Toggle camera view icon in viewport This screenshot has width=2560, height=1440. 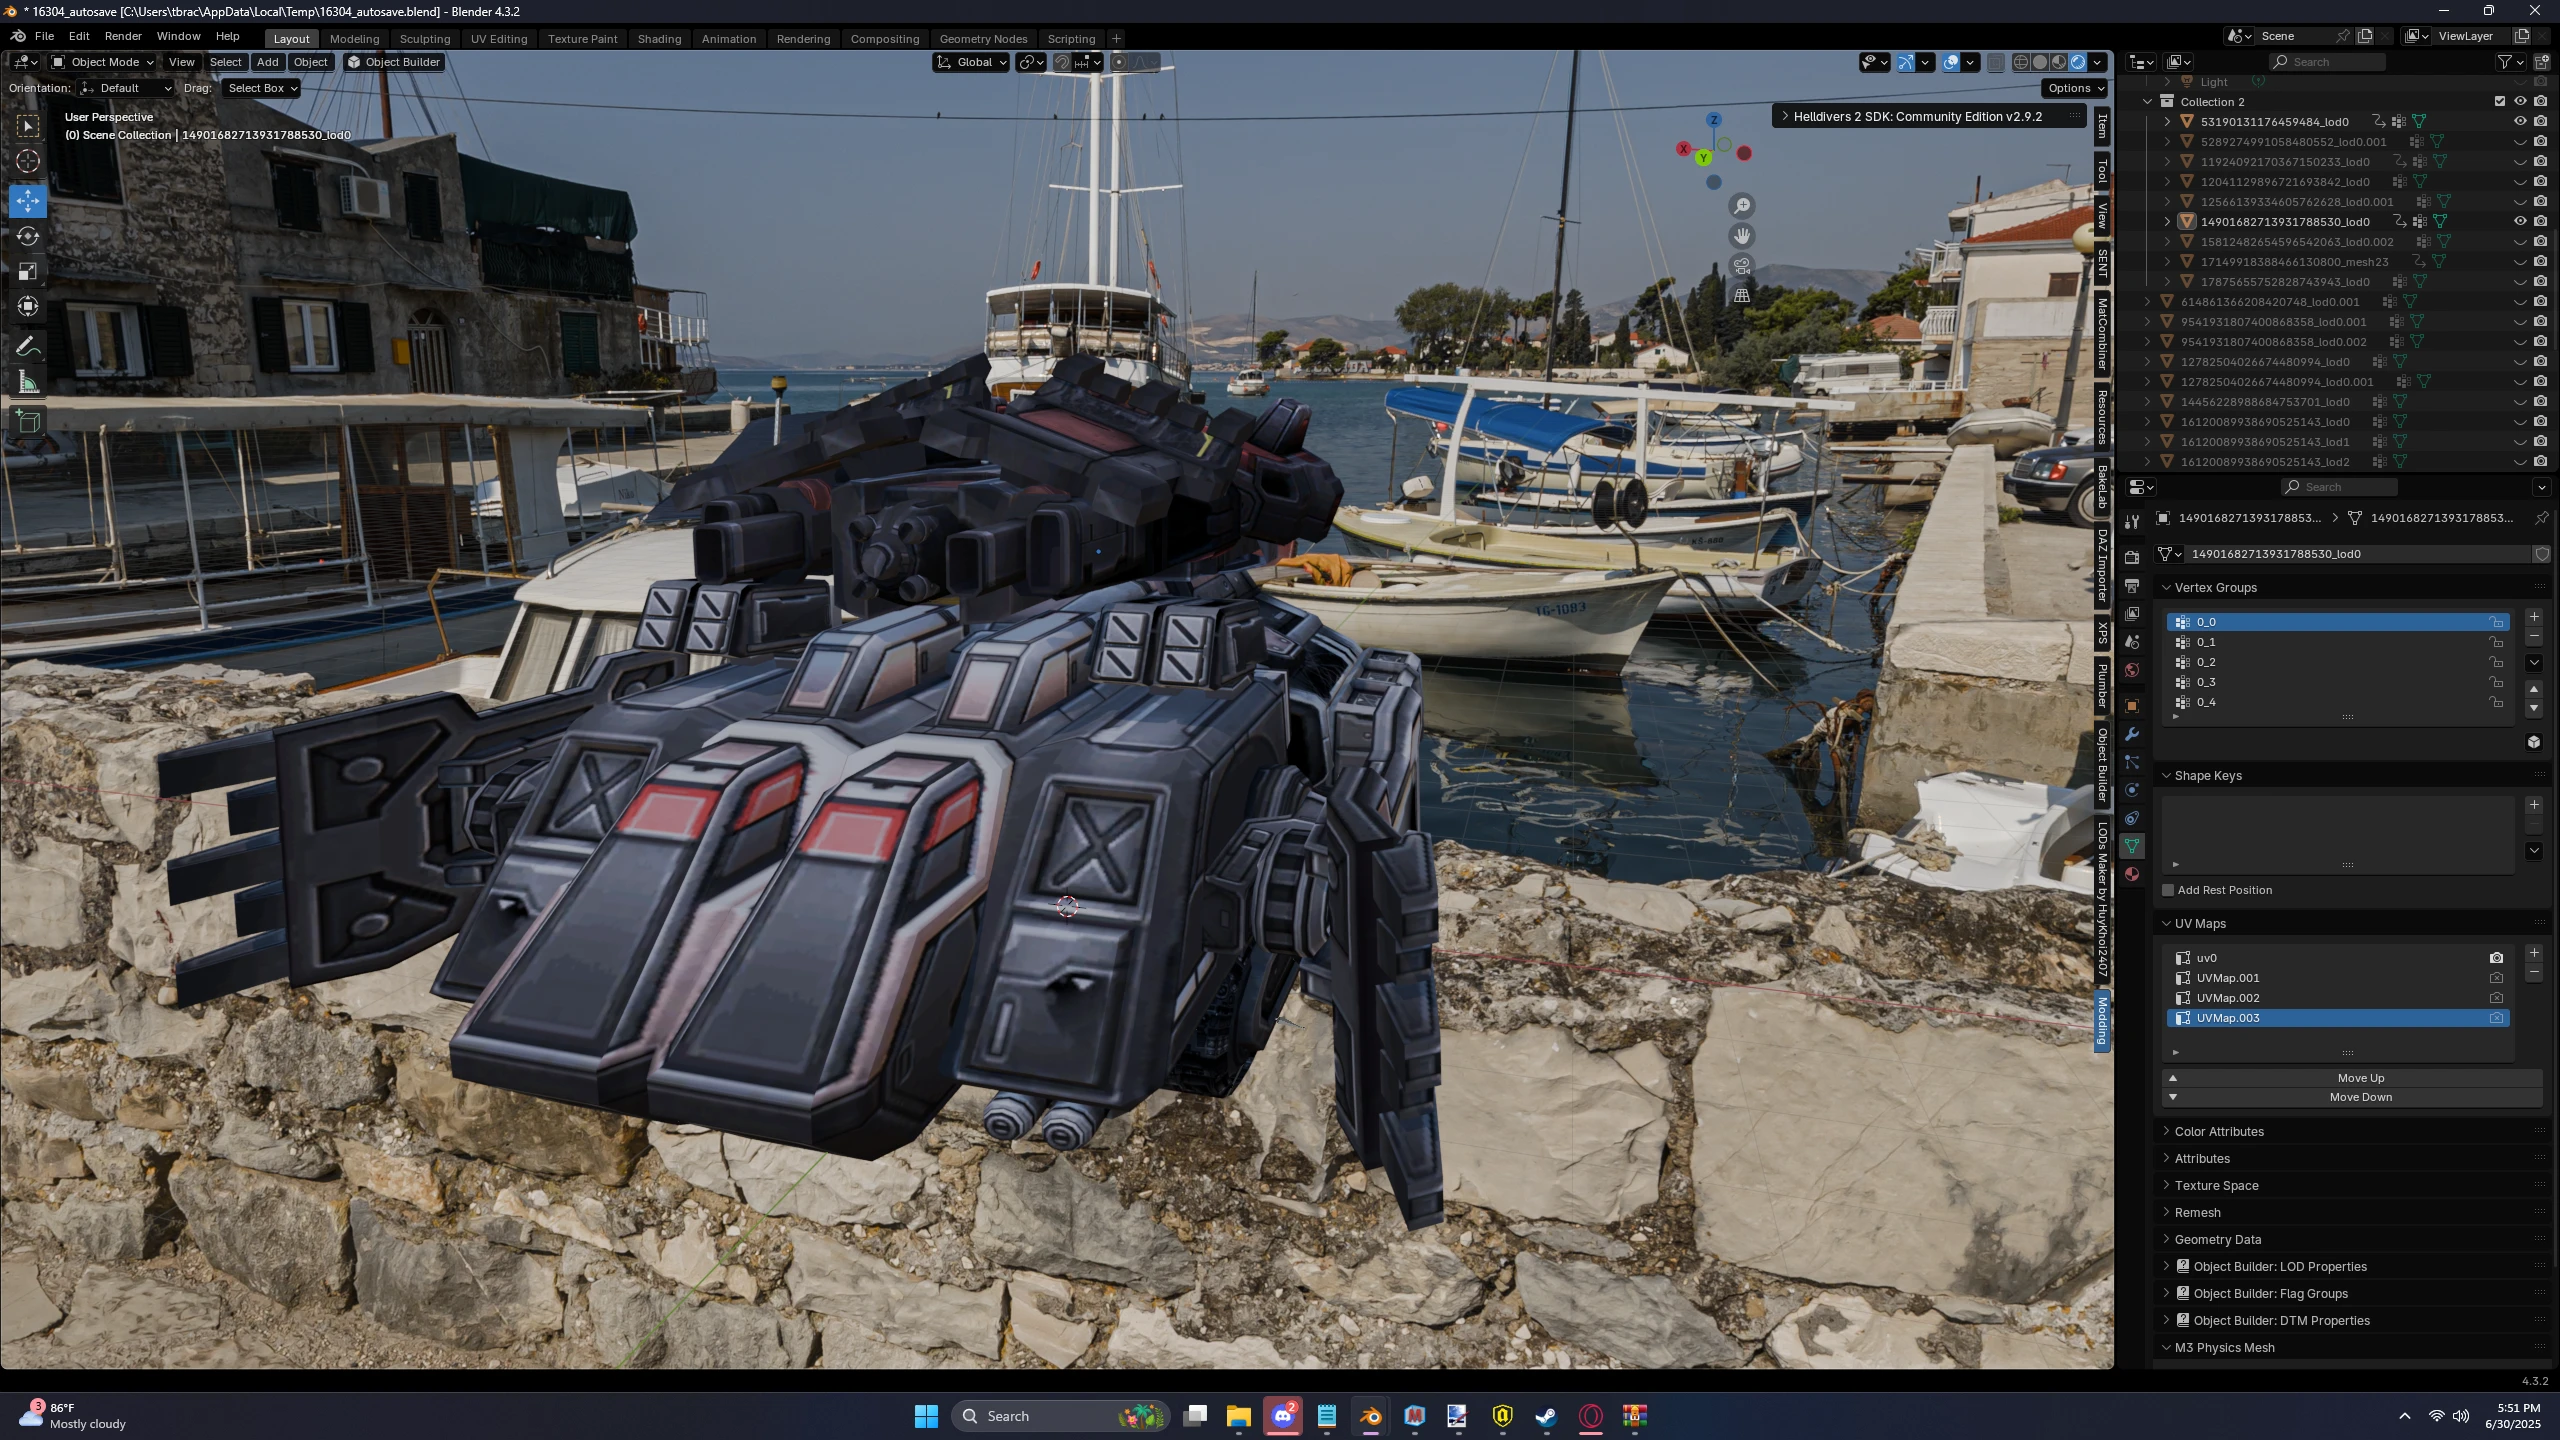[x=1742, y=266]
